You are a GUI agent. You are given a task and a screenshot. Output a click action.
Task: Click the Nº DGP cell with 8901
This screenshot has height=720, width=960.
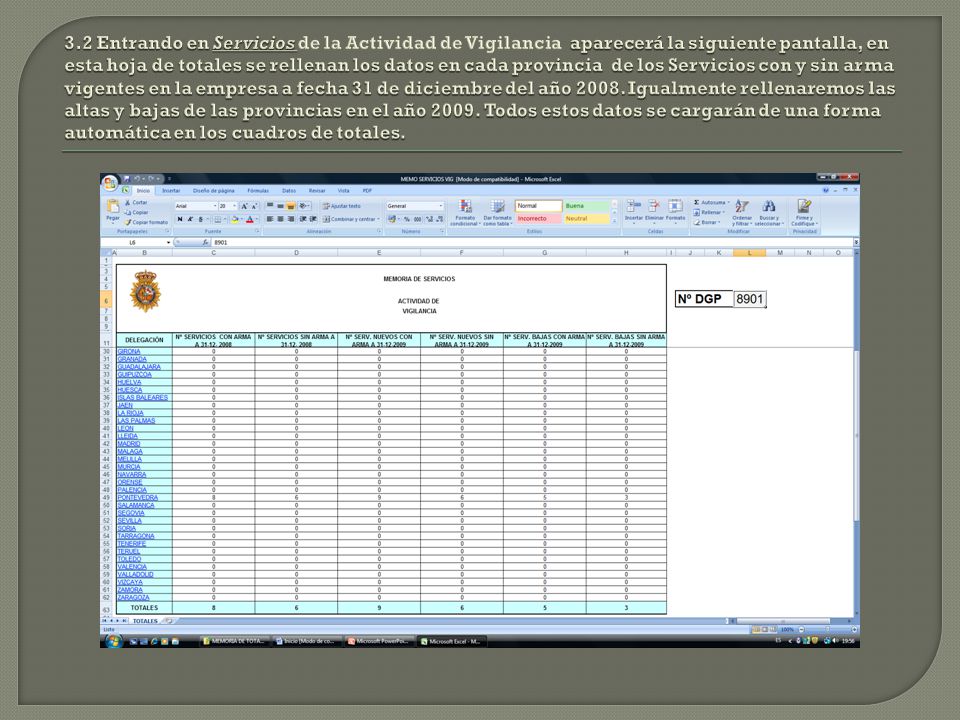click(749, 299)
